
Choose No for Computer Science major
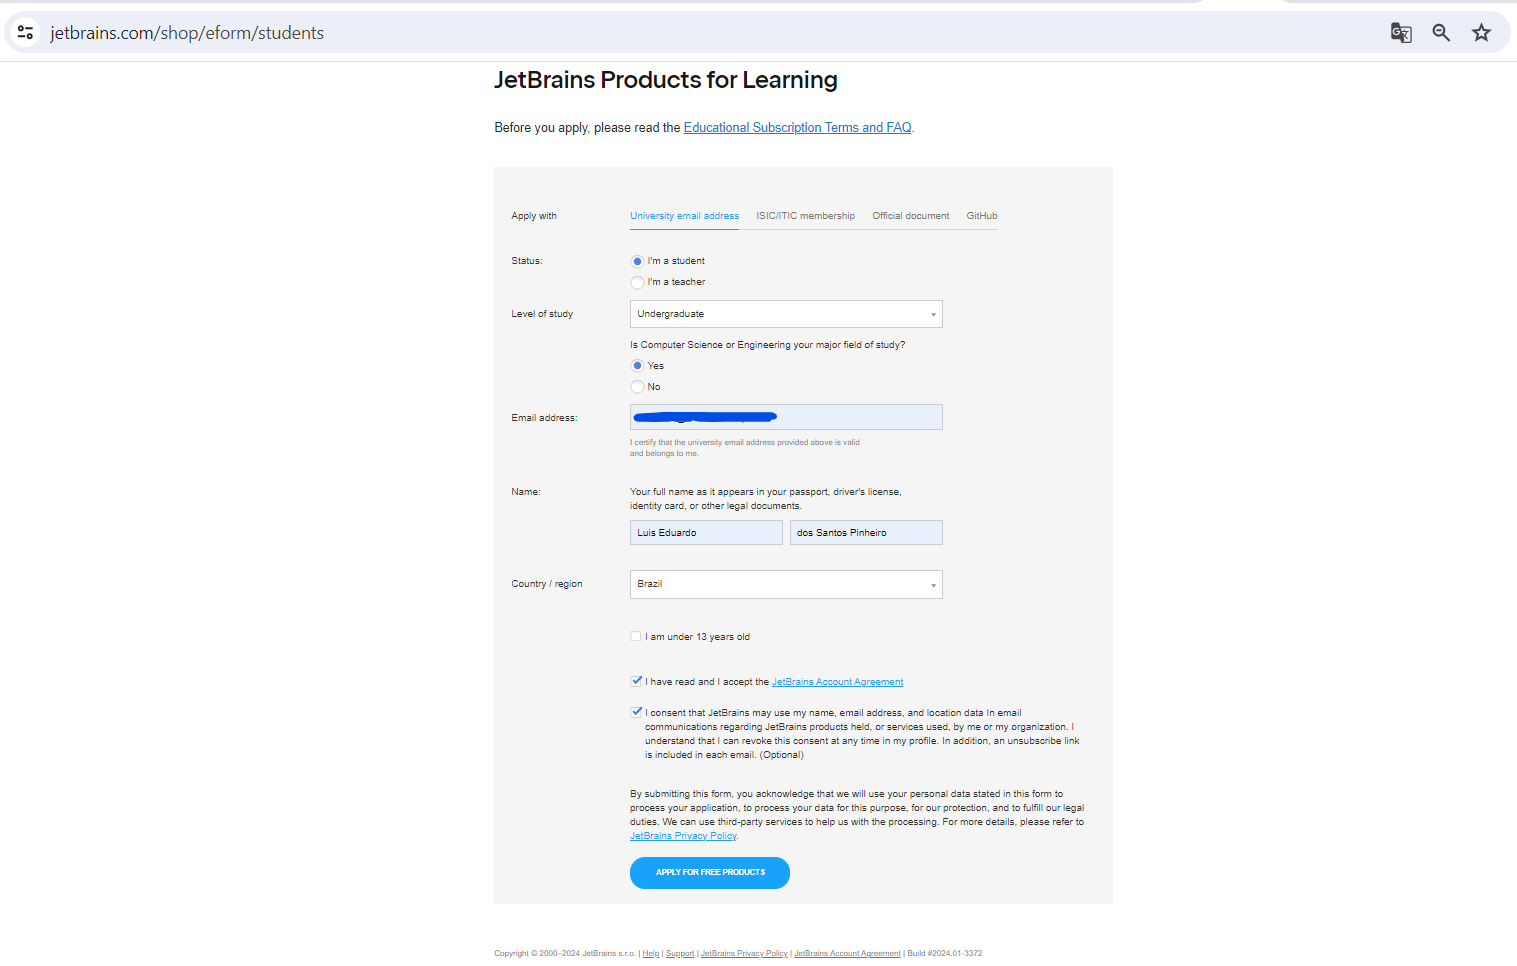coord(637,387)
